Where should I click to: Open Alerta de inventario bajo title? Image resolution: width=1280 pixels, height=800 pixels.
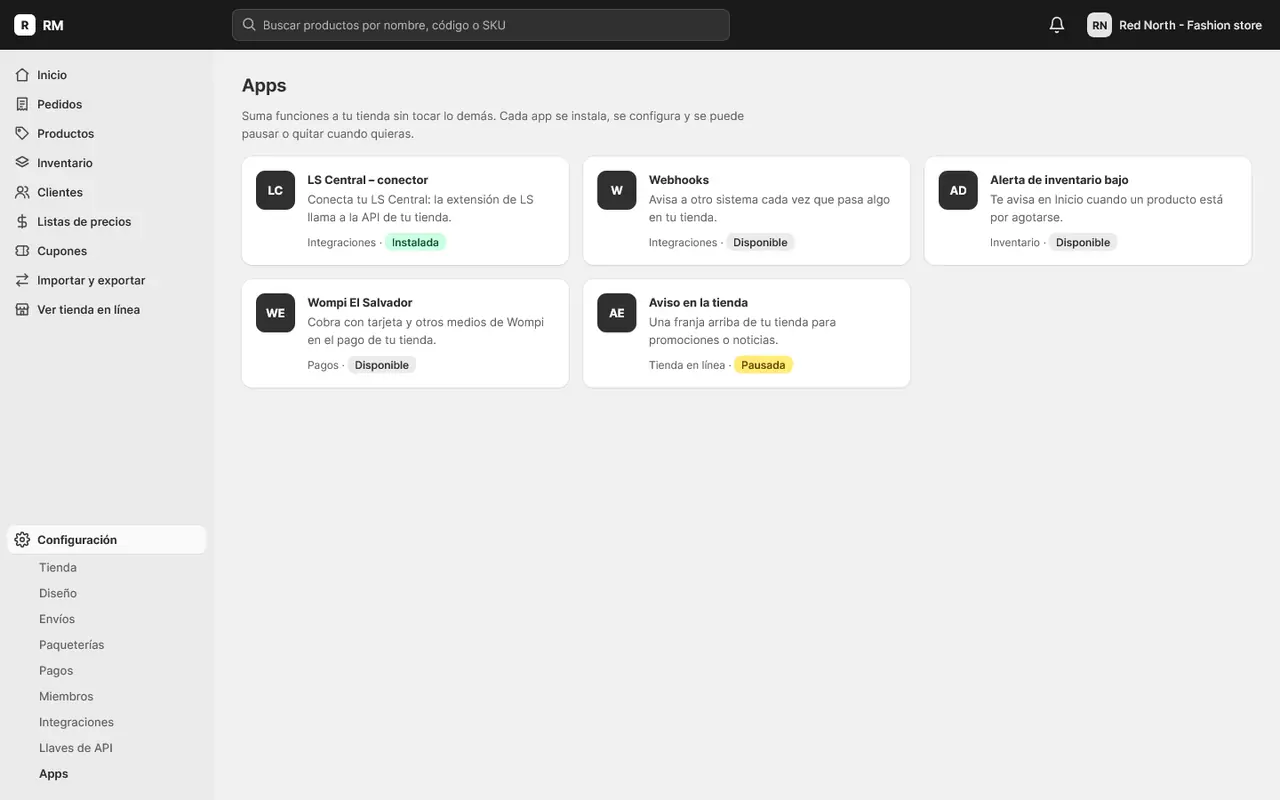pos(1059,180)
